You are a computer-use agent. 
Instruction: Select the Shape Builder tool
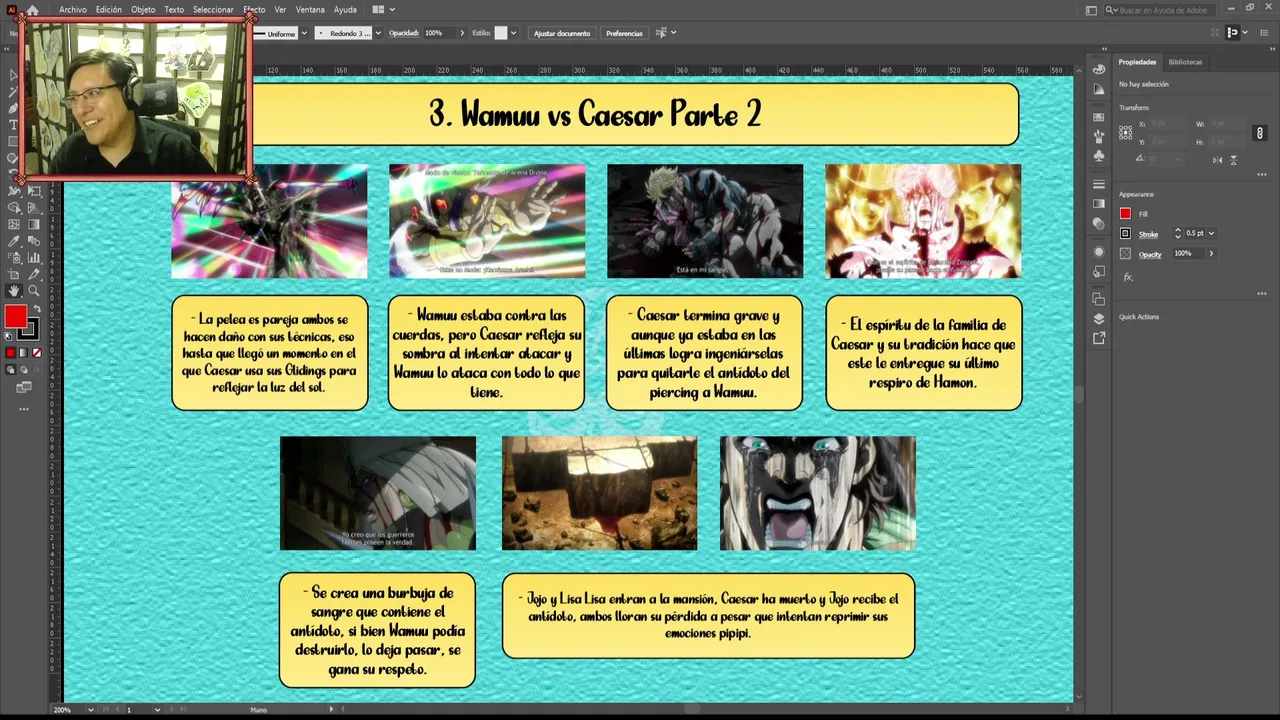coord(15,207)
